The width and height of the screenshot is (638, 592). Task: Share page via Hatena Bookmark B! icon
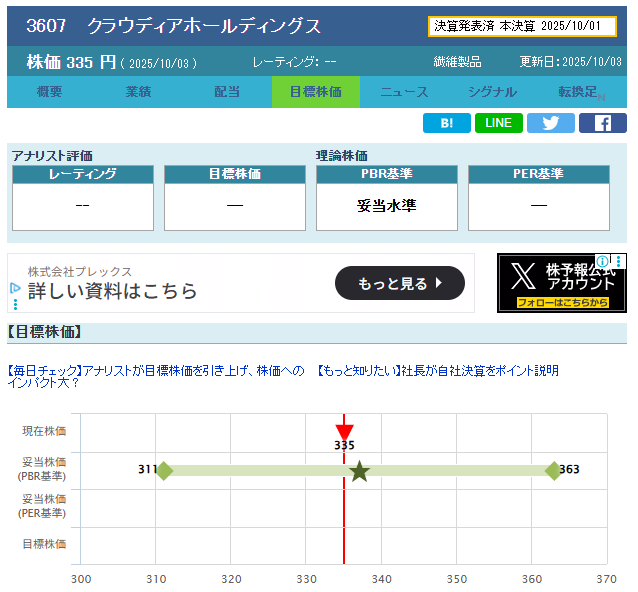pyautogui.click(x=447, y=123)
